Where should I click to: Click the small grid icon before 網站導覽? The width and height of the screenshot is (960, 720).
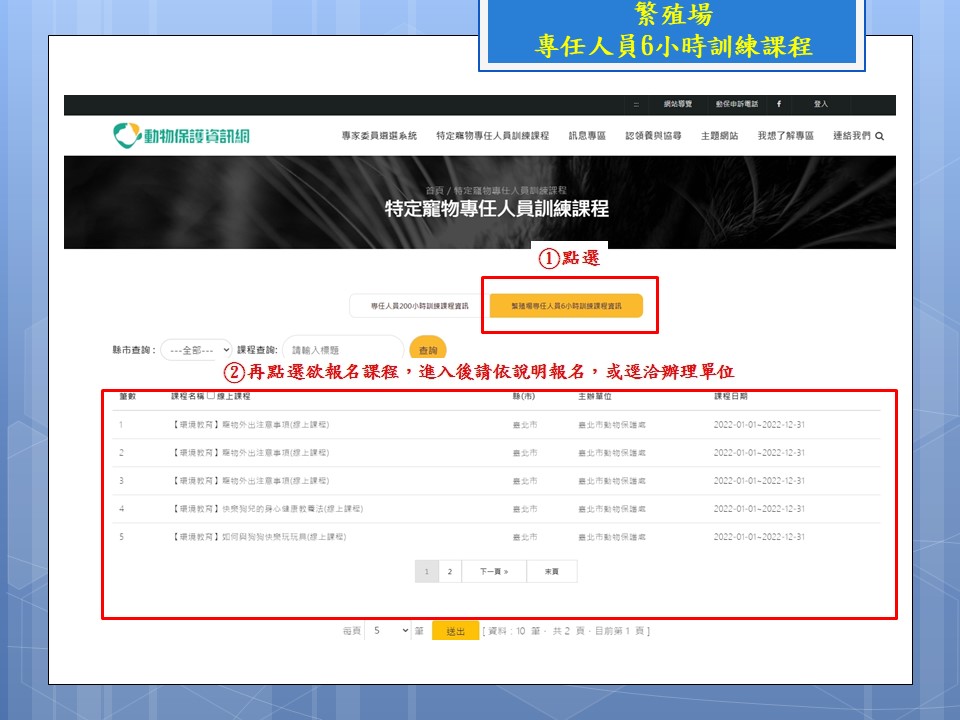pyautogui.click(x=636, y=105)
